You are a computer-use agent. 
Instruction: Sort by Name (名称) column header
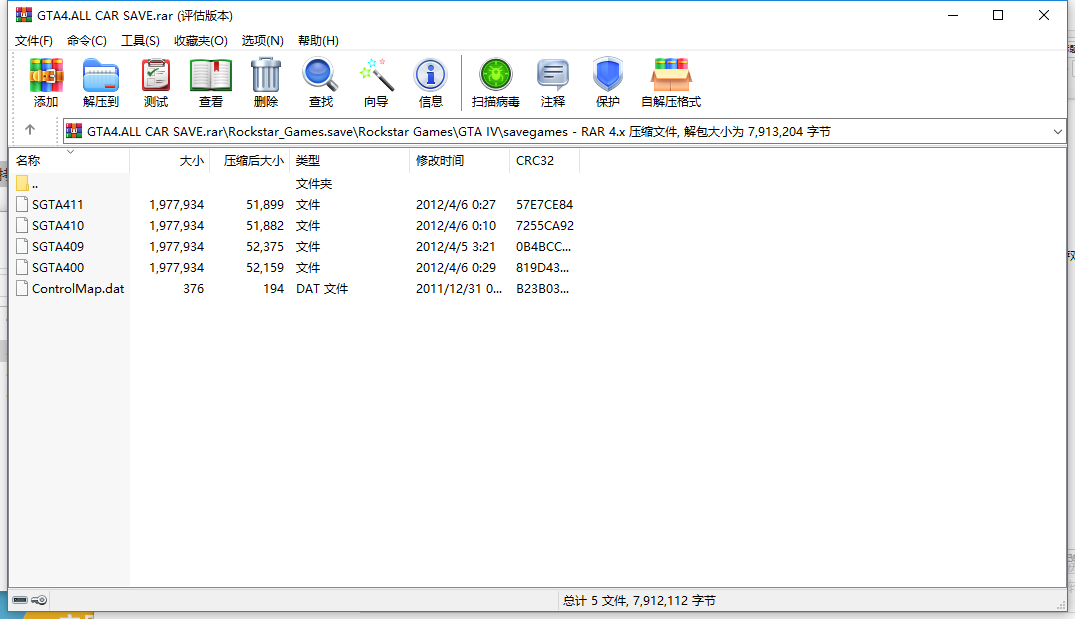(69, 160)
